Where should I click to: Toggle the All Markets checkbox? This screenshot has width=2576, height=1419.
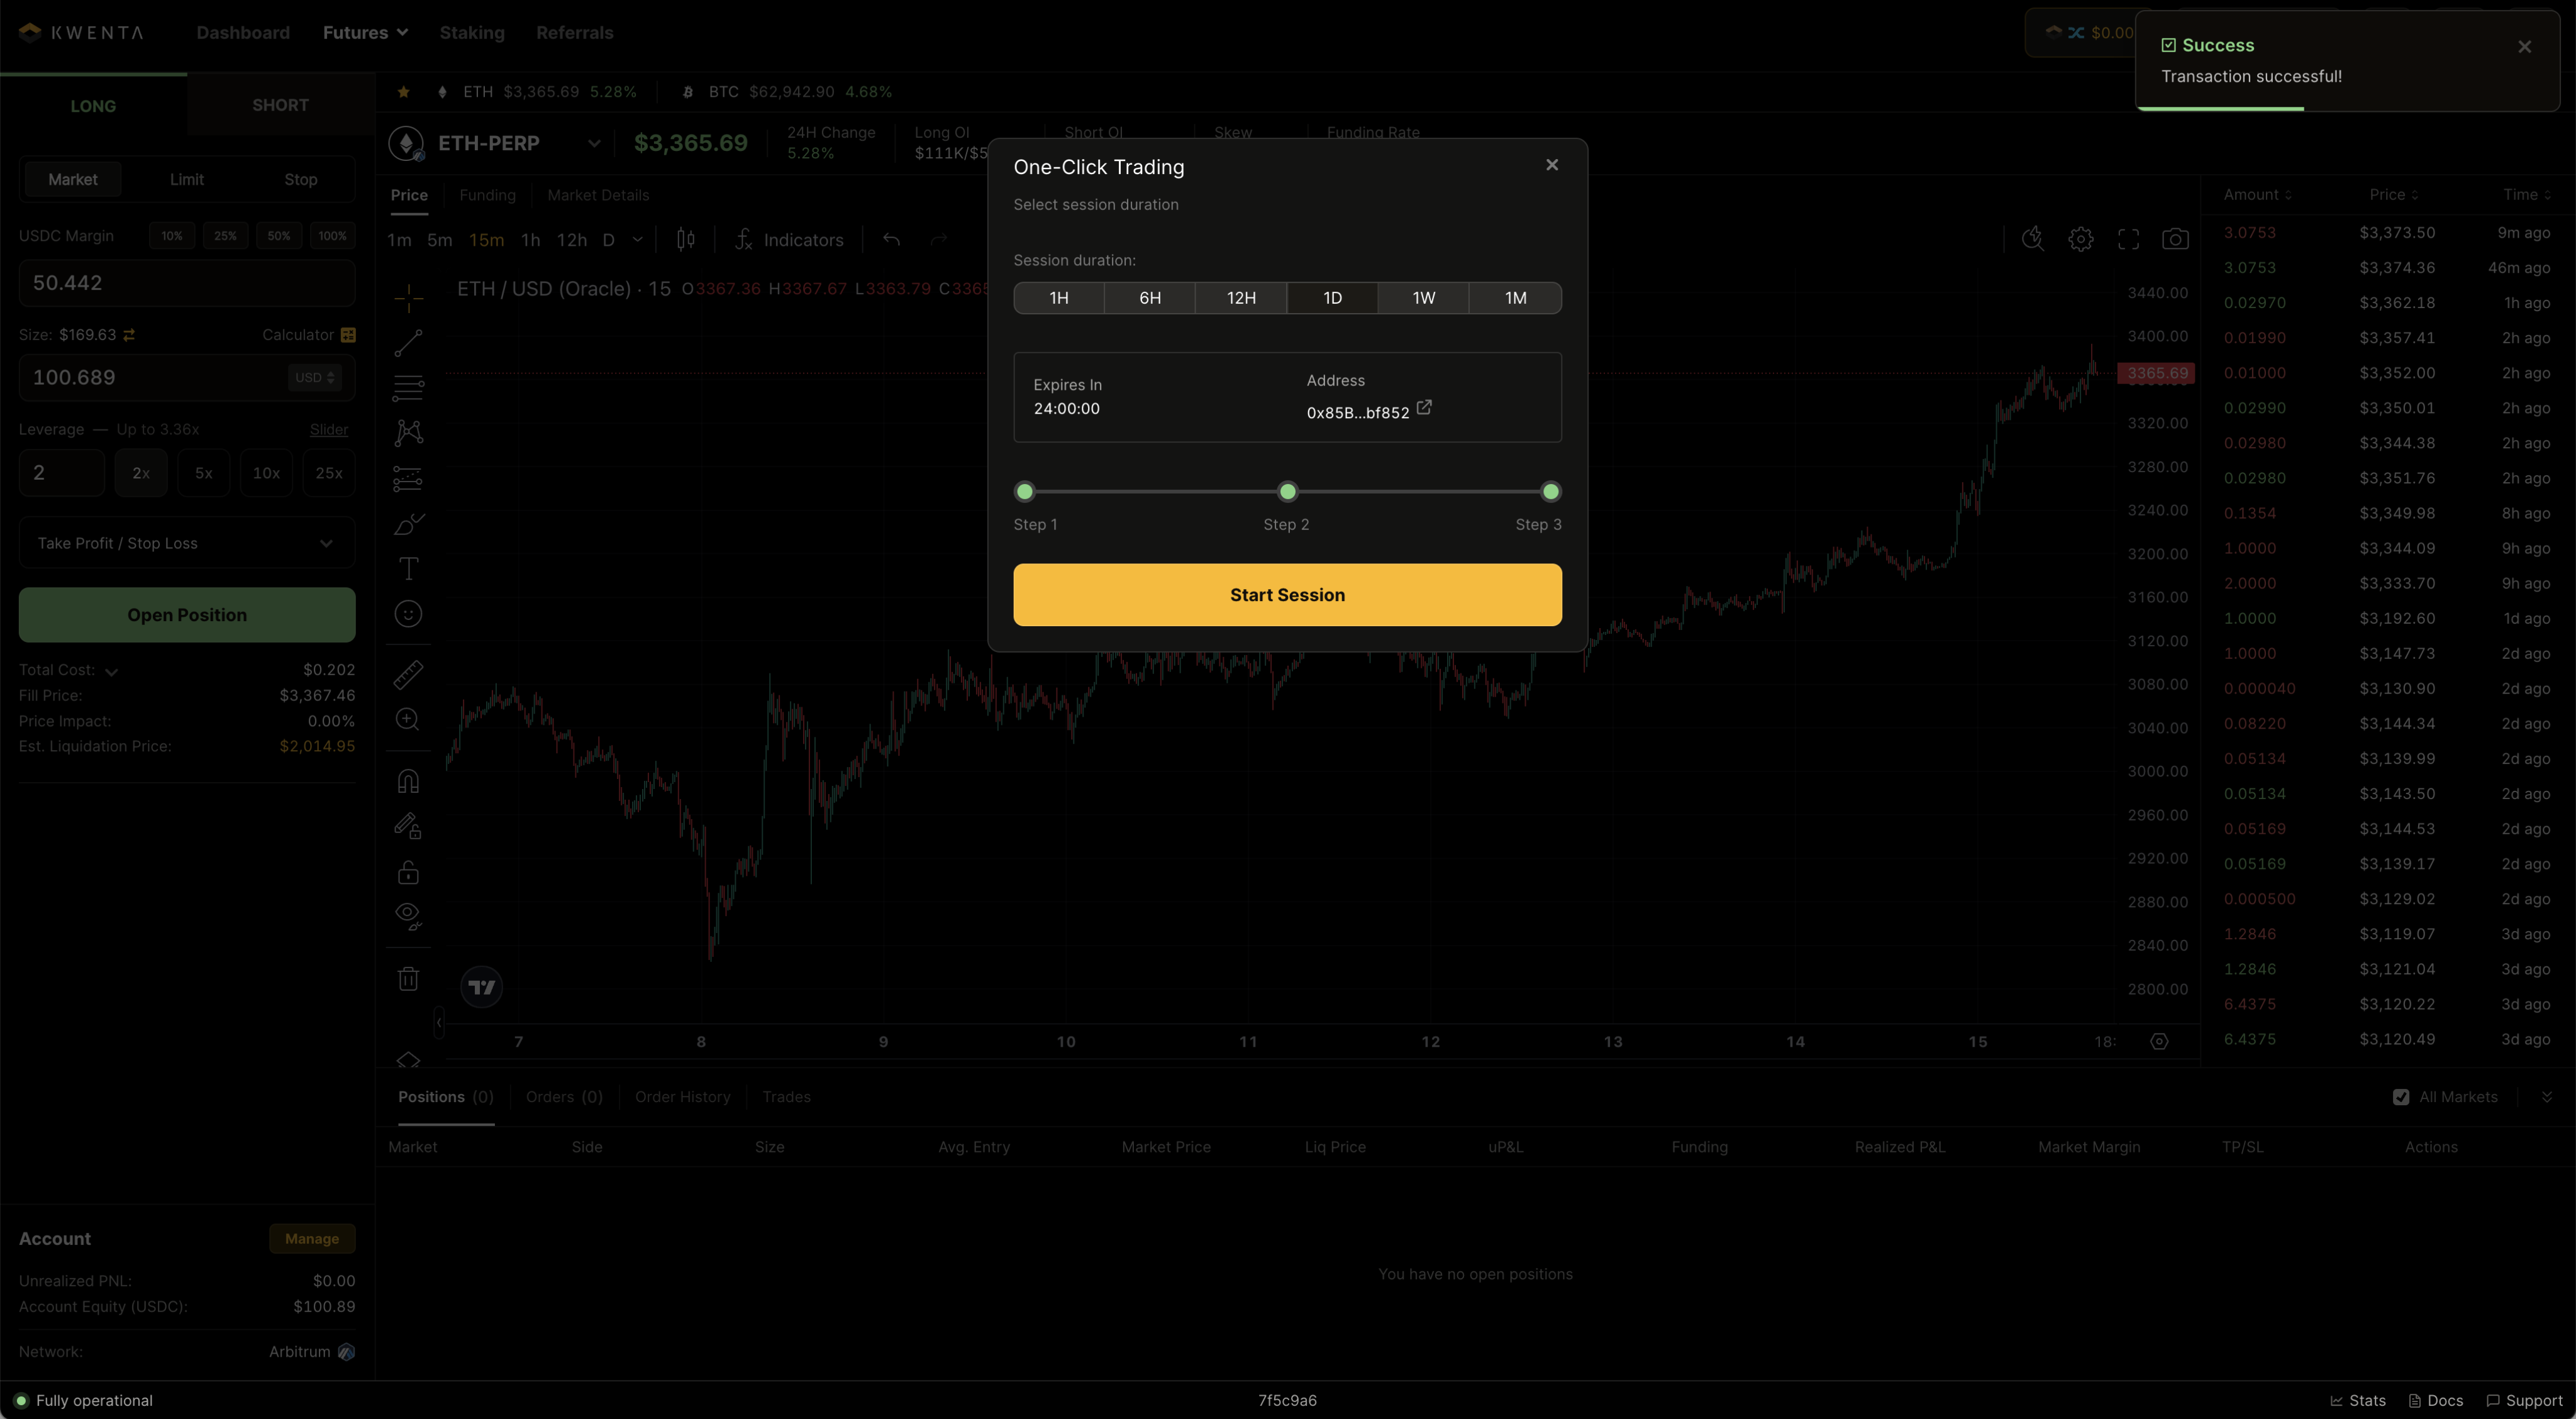pyautogui.click(x=2401, y=1097)
